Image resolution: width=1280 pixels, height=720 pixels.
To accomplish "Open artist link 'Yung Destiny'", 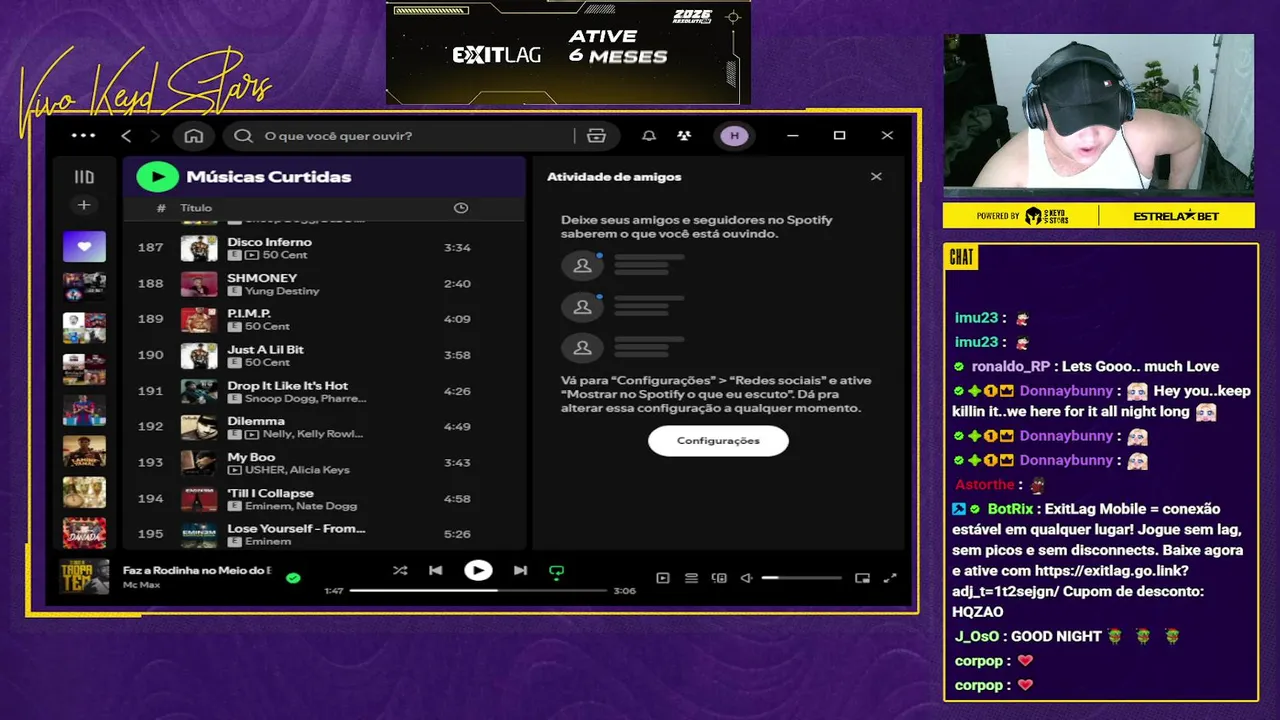I will pos(282,291).
